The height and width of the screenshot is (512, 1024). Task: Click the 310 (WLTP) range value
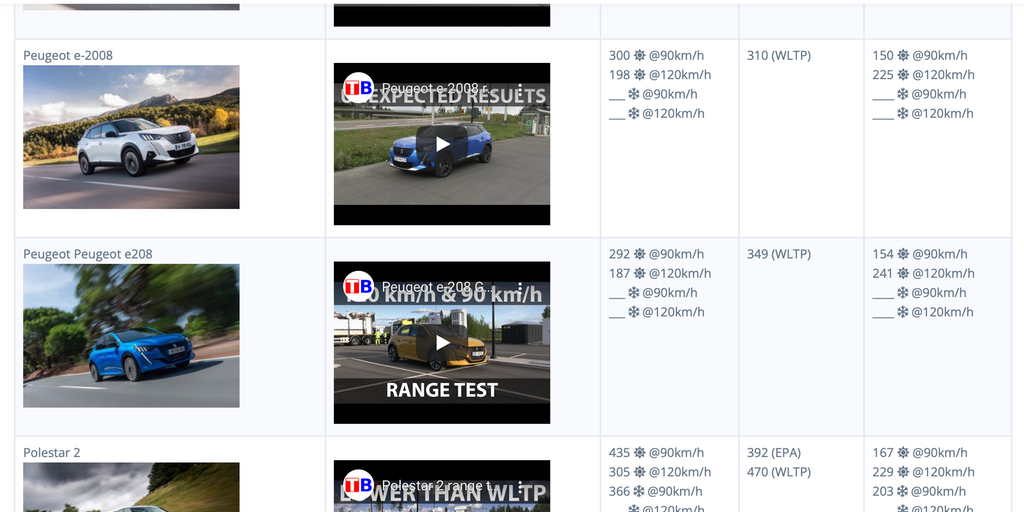coord(779,56)
